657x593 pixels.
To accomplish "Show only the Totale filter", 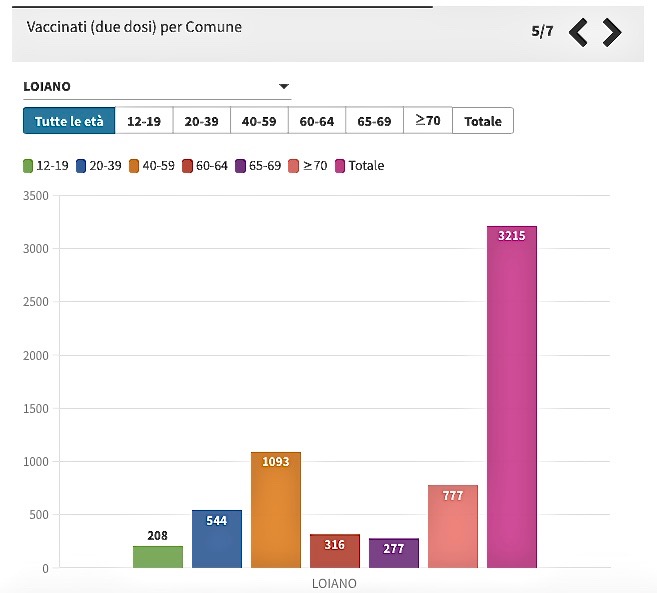I will 483,121.
